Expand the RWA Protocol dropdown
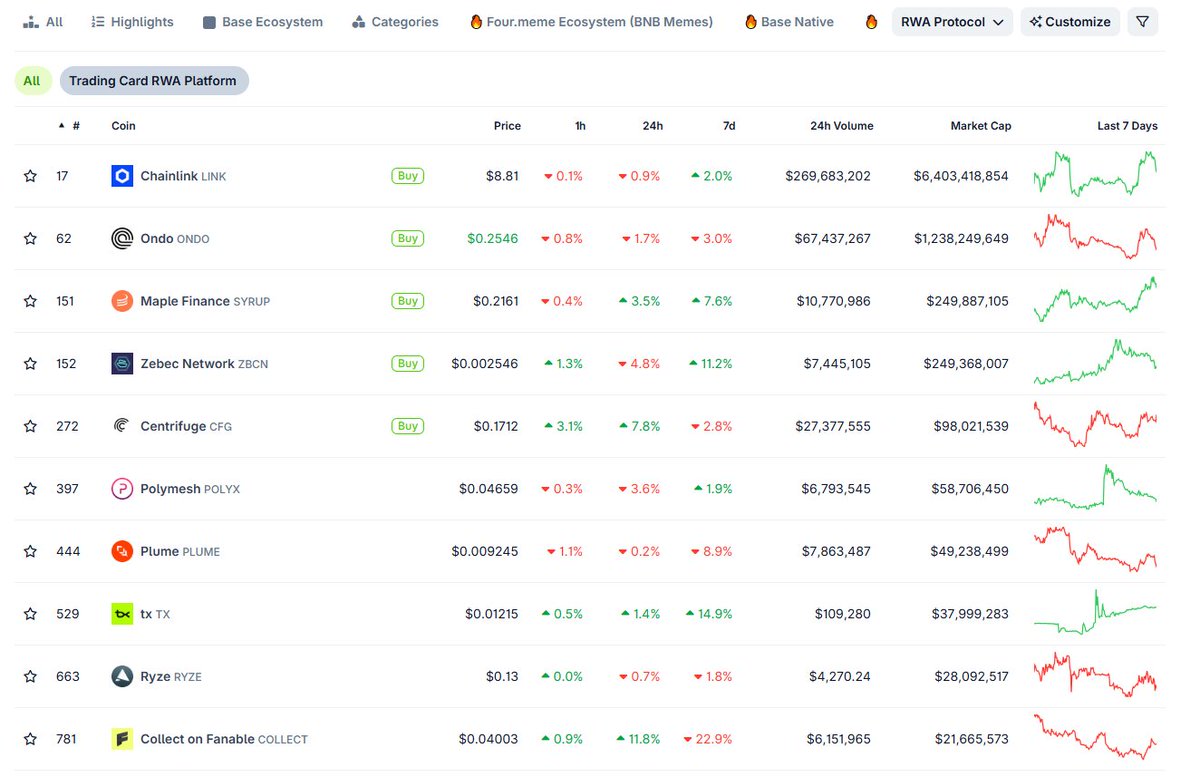Viewport: 1200px width, 777px height. pyautogui.click(x=952, y=22)
